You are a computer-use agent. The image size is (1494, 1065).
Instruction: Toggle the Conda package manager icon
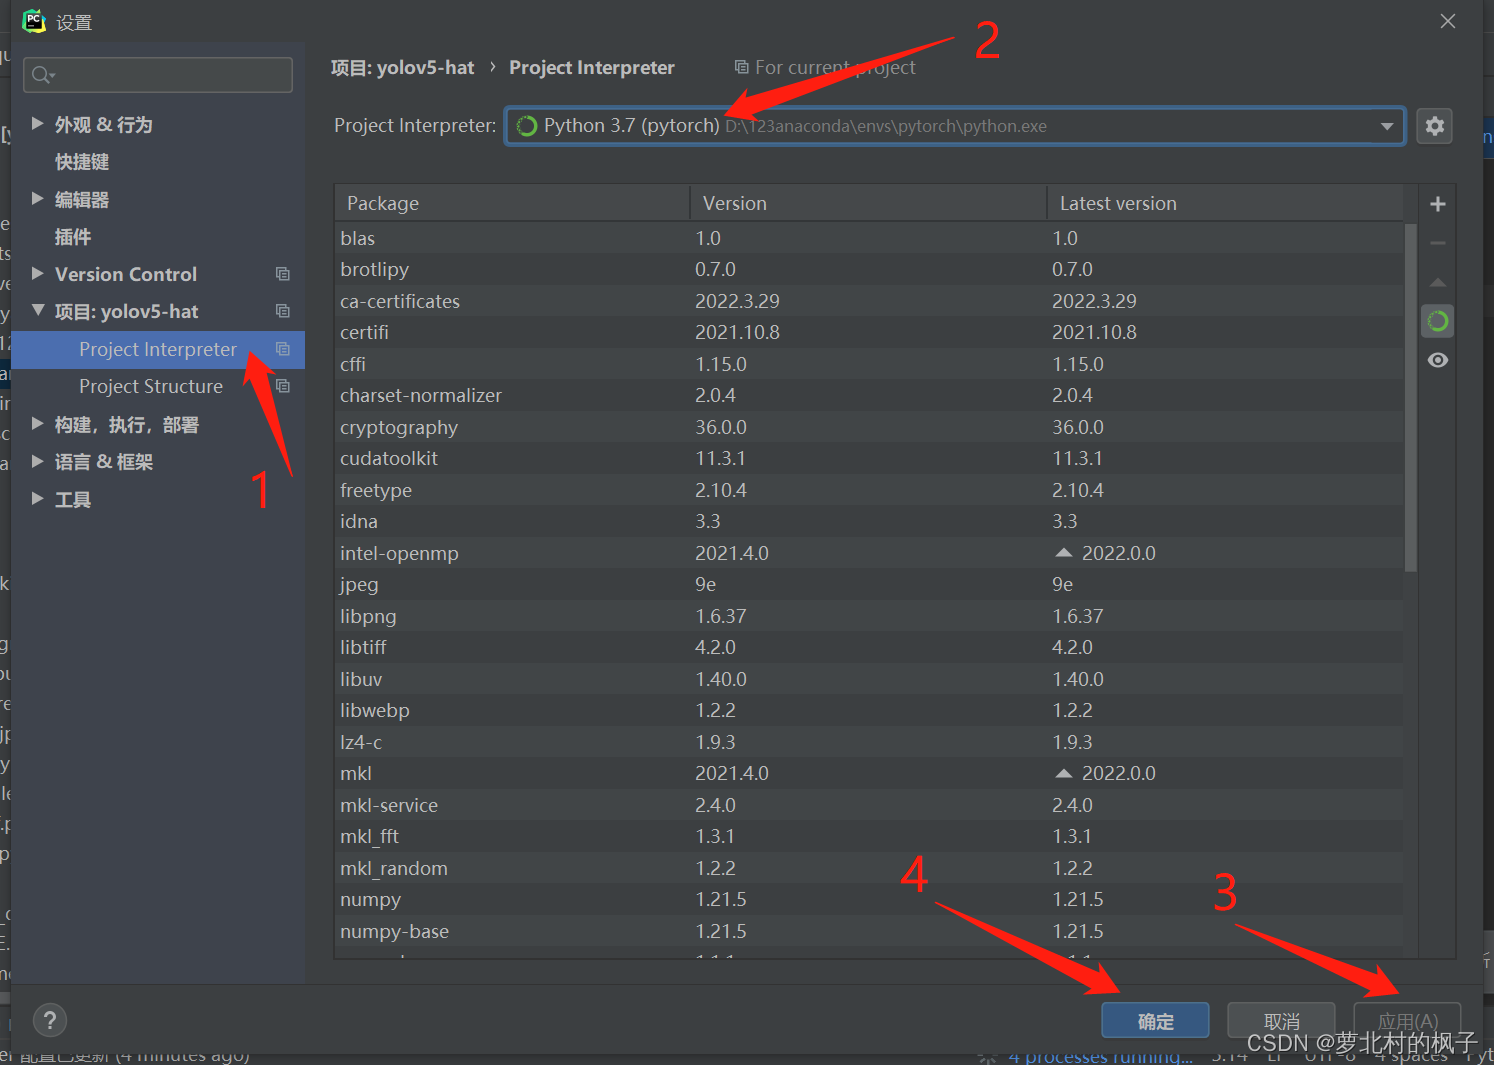pyautogui.click(x=1438, y=321)
